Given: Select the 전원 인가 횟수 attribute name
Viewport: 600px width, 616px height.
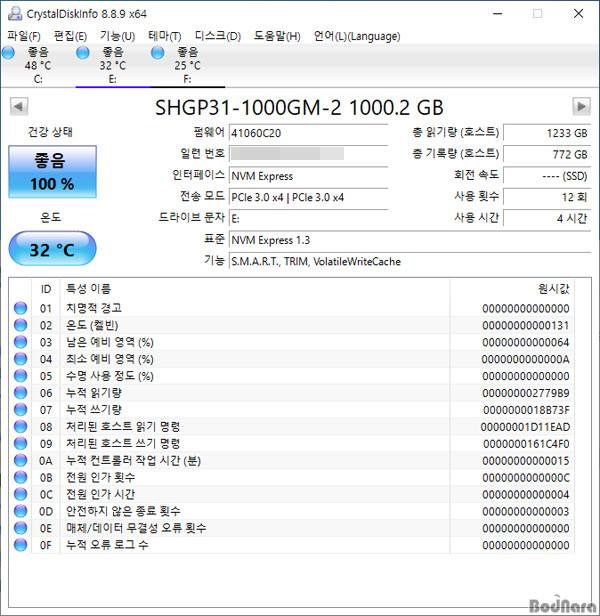Looking at the screenshot, I should (100, 477).
